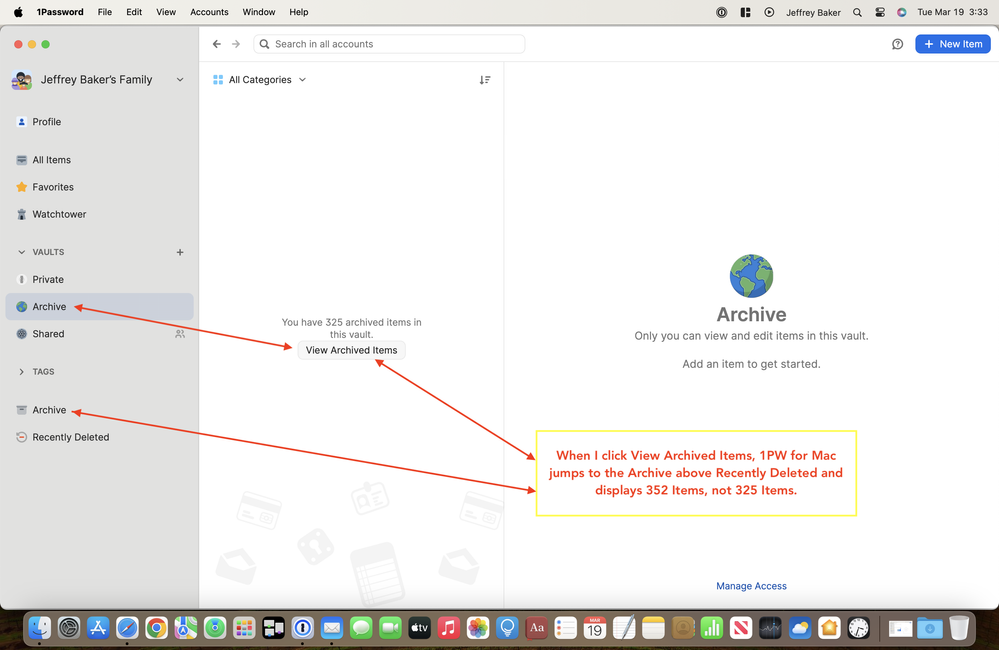Open Watchtower in the sidebar

59,214
